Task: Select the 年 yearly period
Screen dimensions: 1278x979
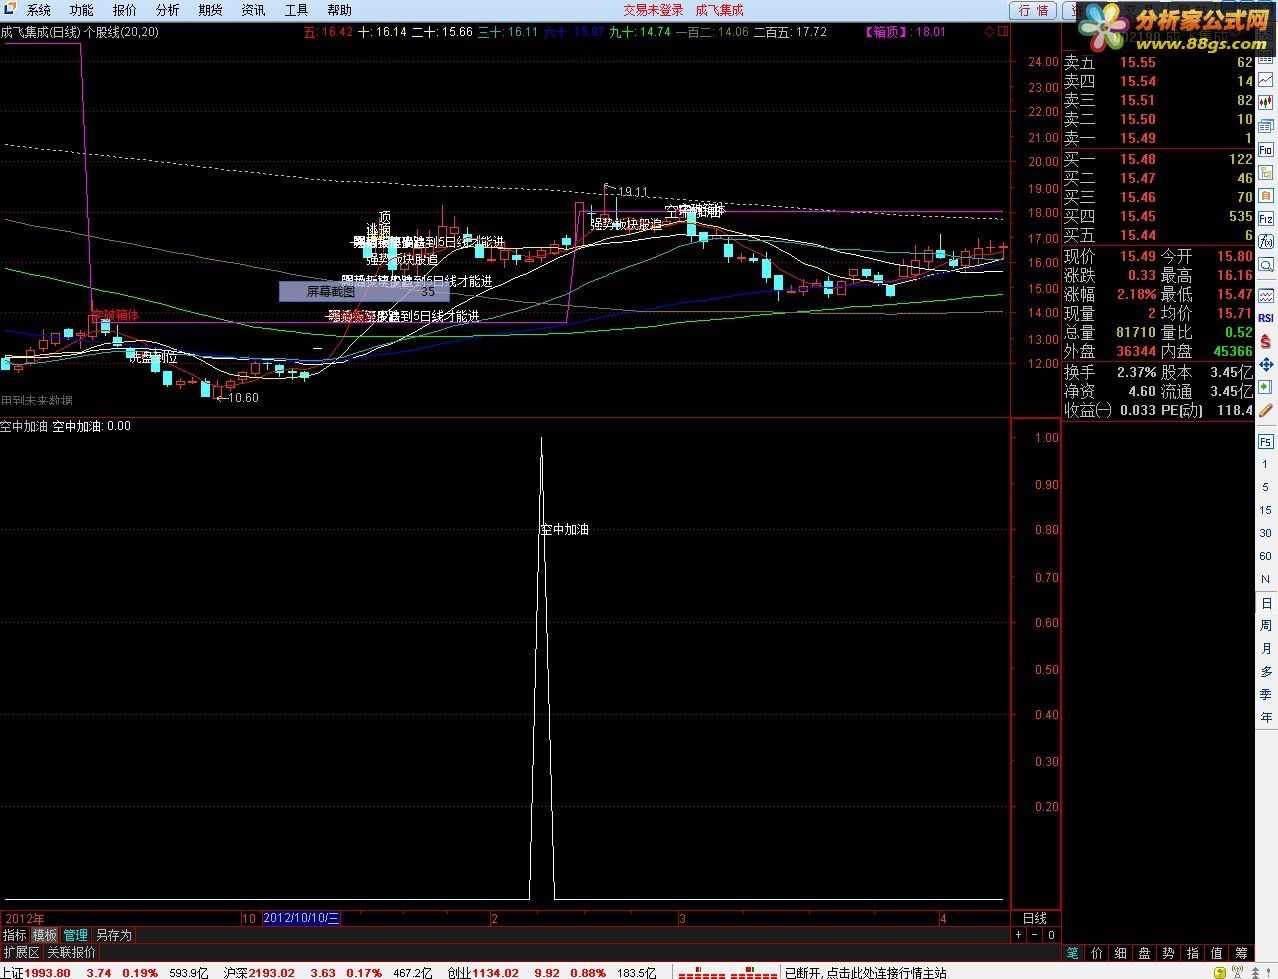Action: click(1265, 717)
